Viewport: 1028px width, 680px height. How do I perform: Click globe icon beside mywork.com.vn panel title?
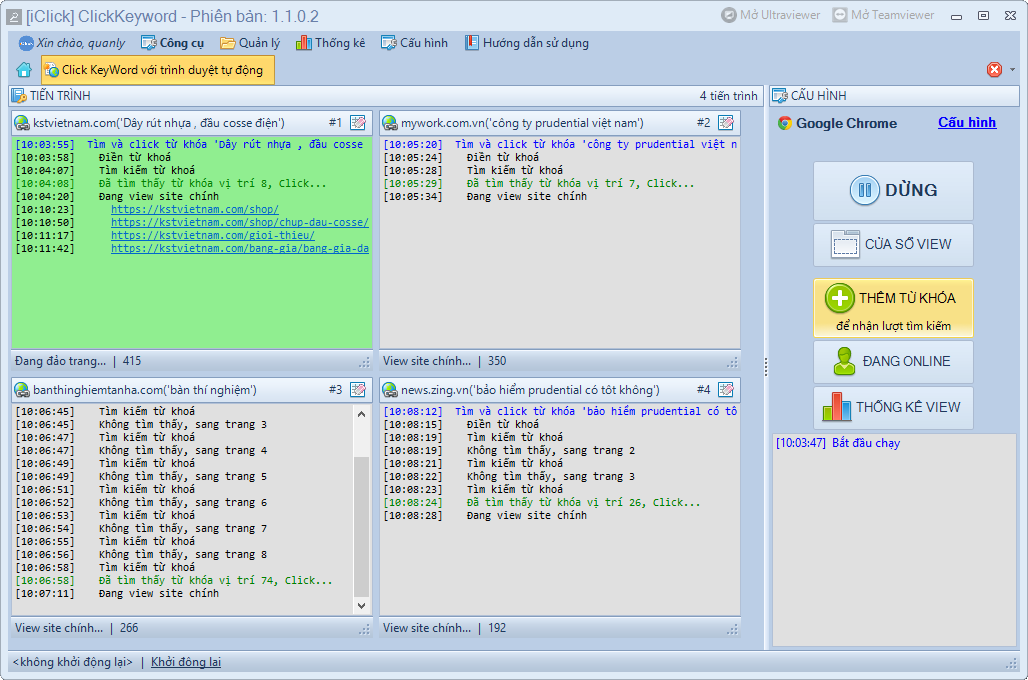(x=390, y=123)
